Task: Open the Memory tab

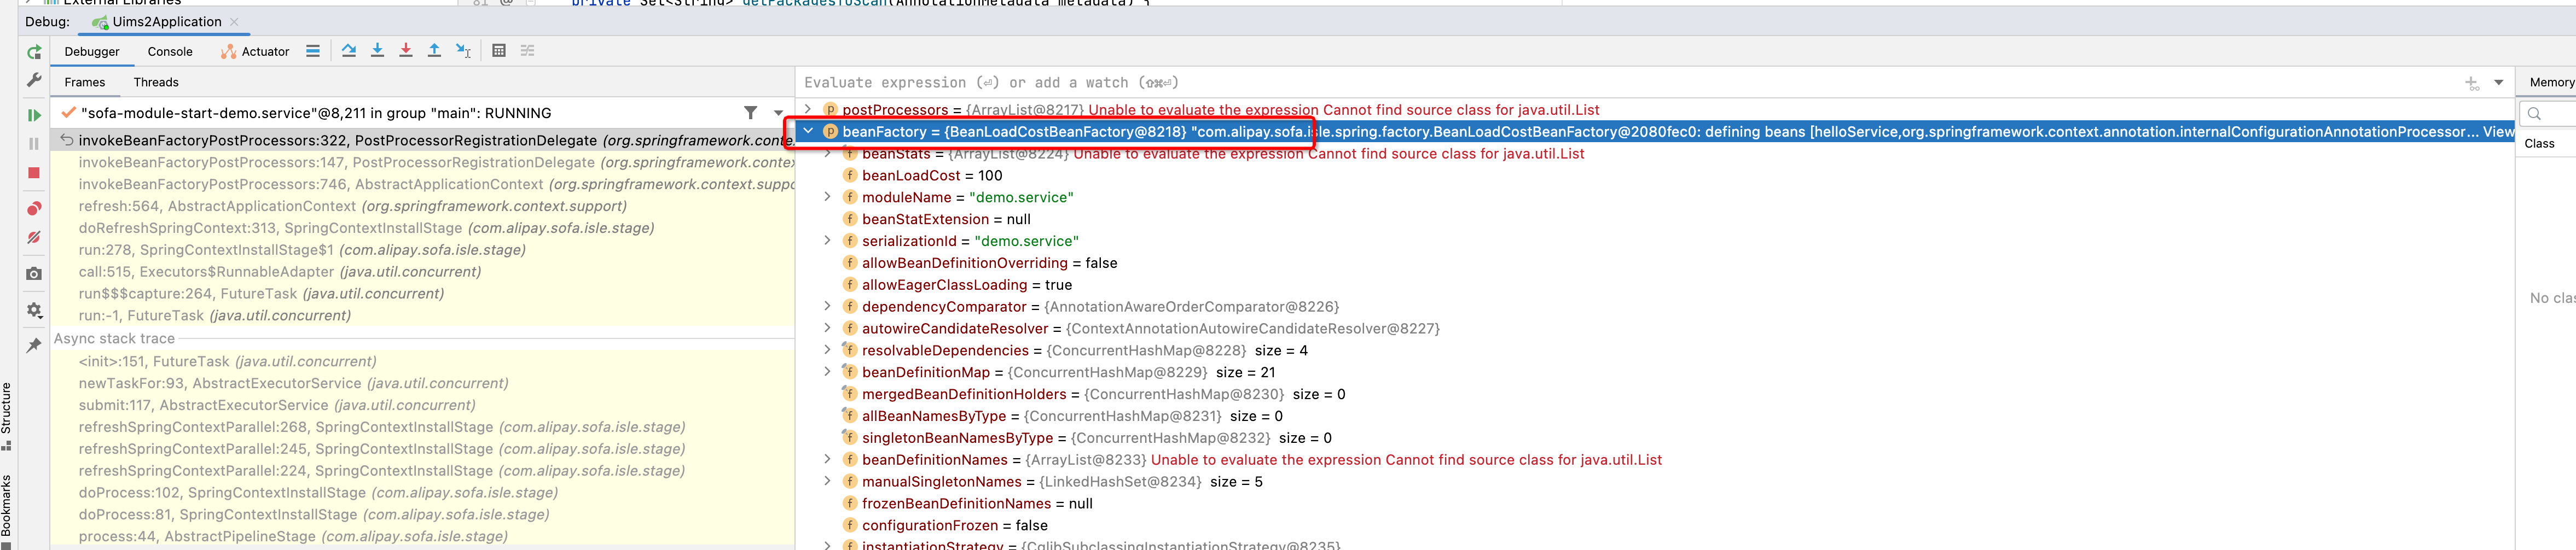Action: (x=2550, y=82)
